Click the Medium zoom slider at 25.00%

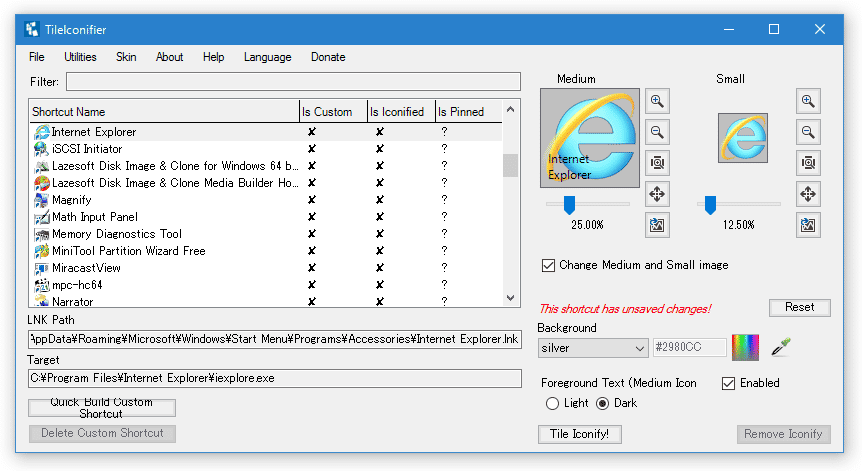tap(570, 205)
